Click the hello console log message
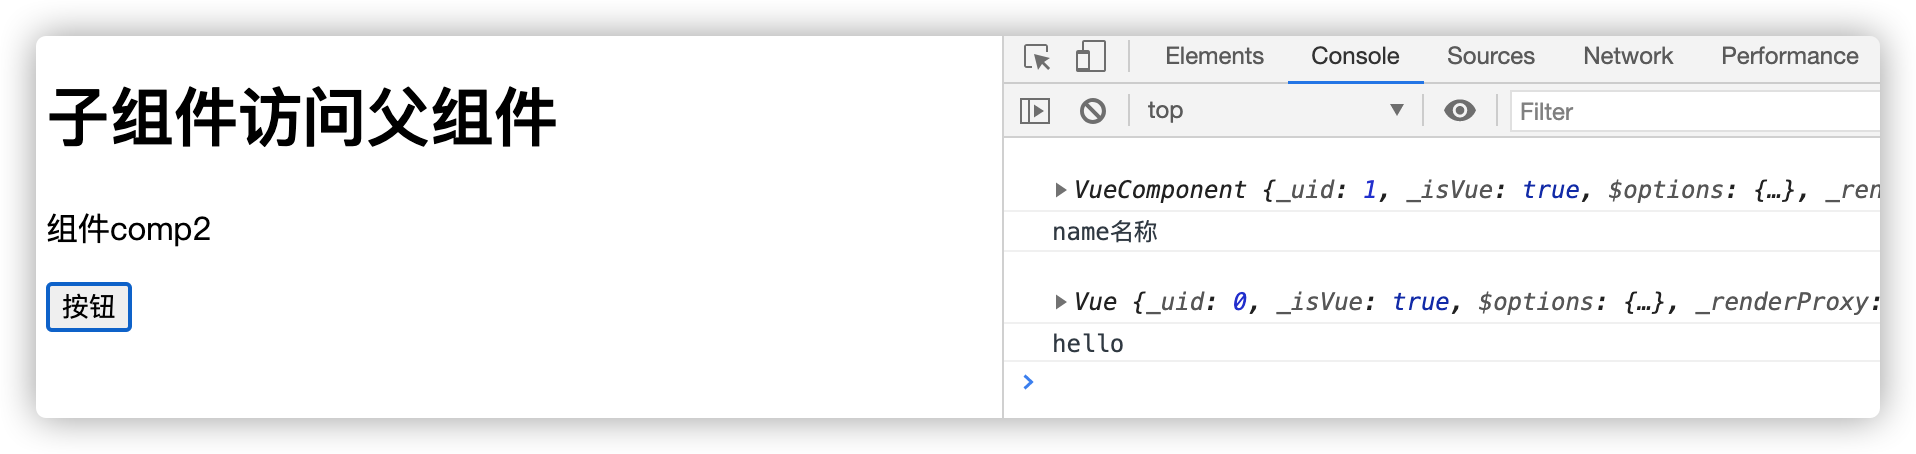The height and width of the screenshot is (454, 1916). [1088, 344]
